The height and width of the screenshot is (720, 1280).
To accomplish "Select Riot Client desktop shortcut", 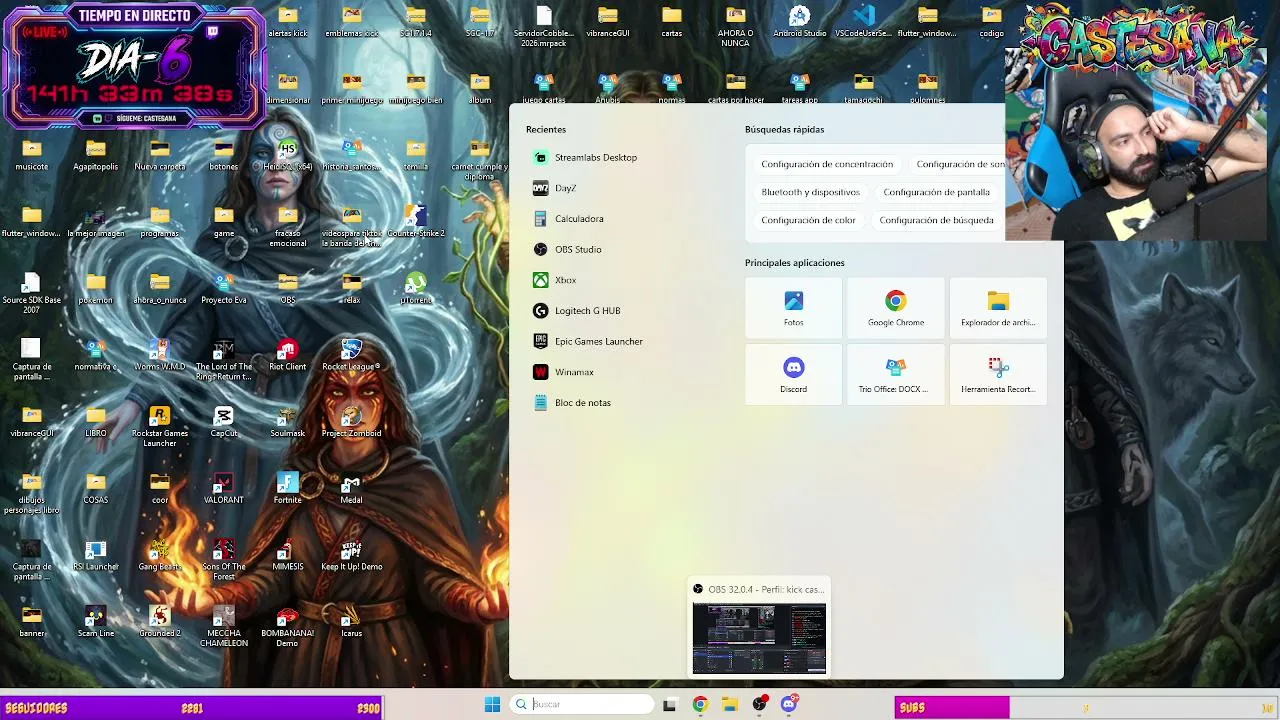I will coord(288,355).
